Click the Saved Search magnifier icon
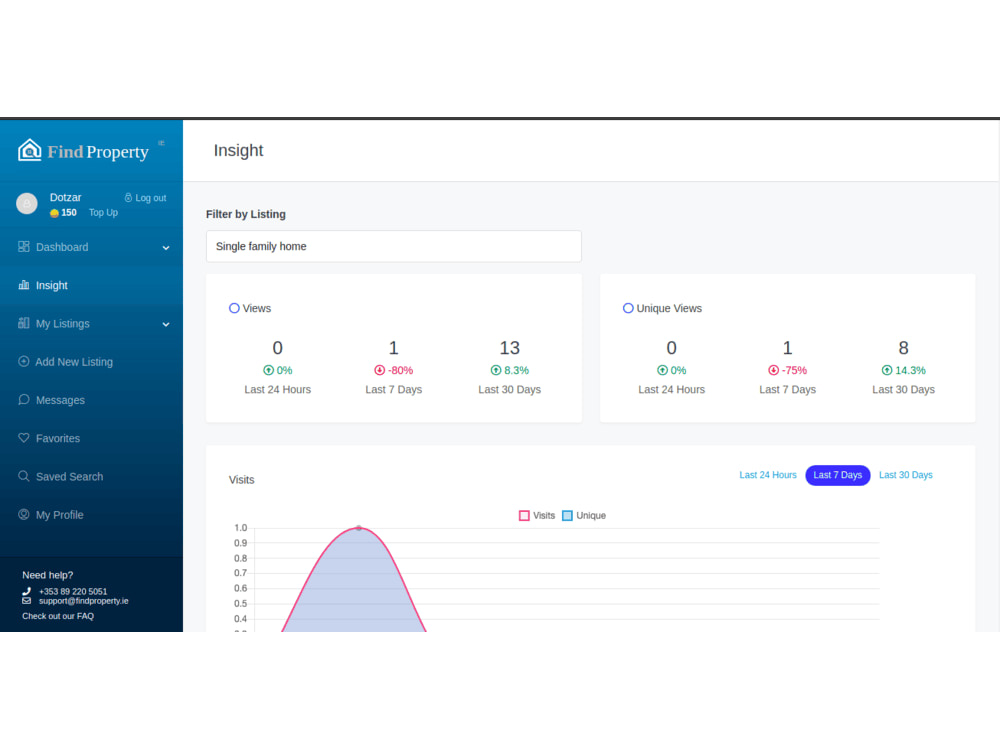 [x=24, y=476]
